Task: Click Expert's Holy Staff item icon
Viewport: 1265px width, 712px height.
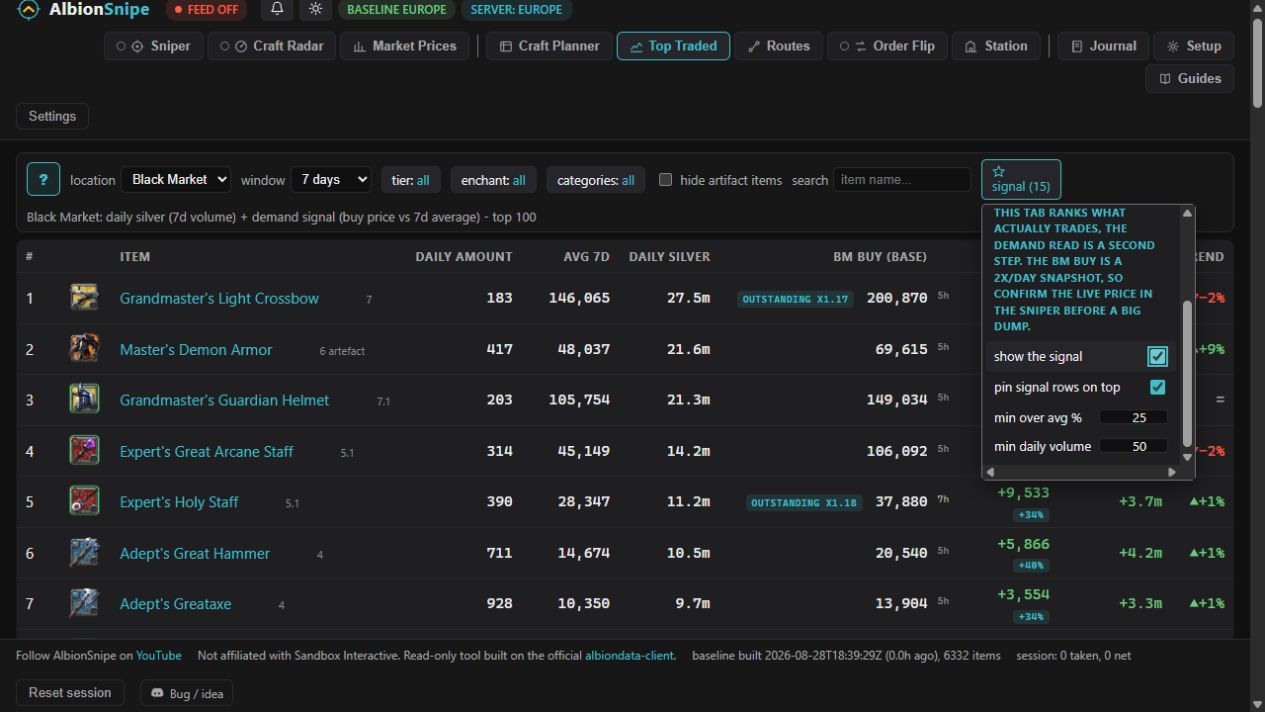Action: (x=84, y=501)
